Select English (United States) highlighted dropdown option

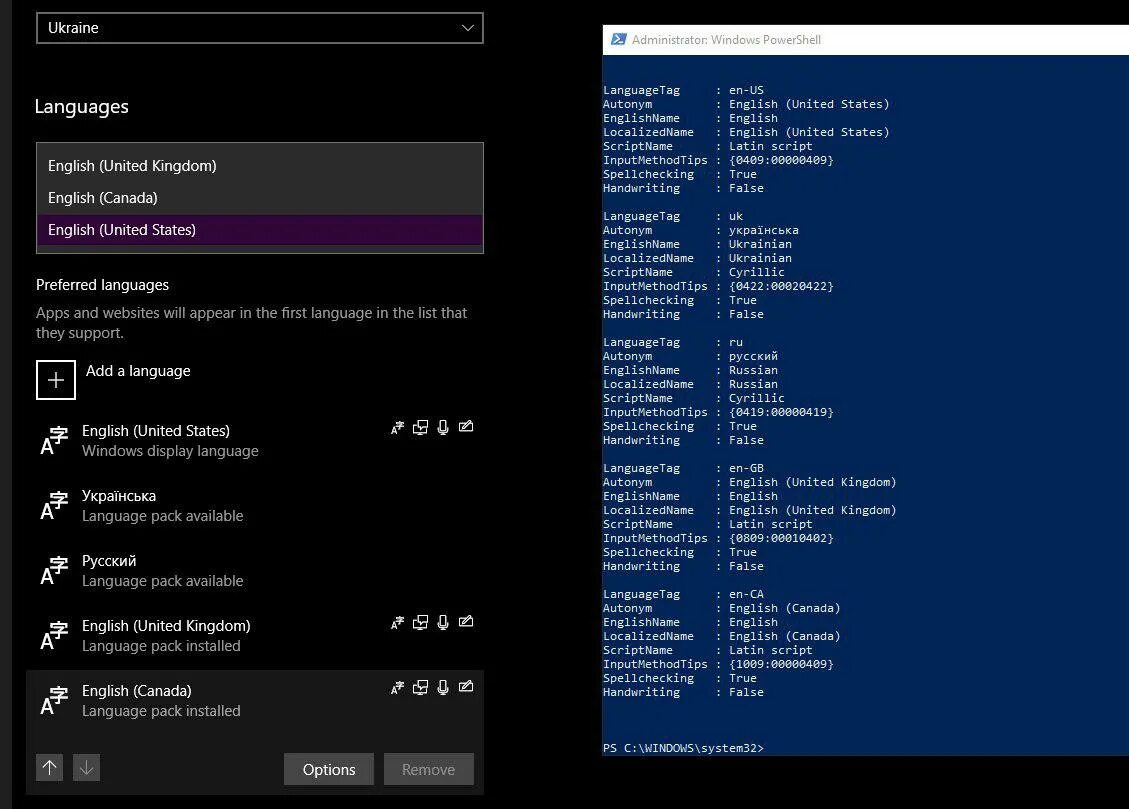pyautogui.click(x=259, y=230)
